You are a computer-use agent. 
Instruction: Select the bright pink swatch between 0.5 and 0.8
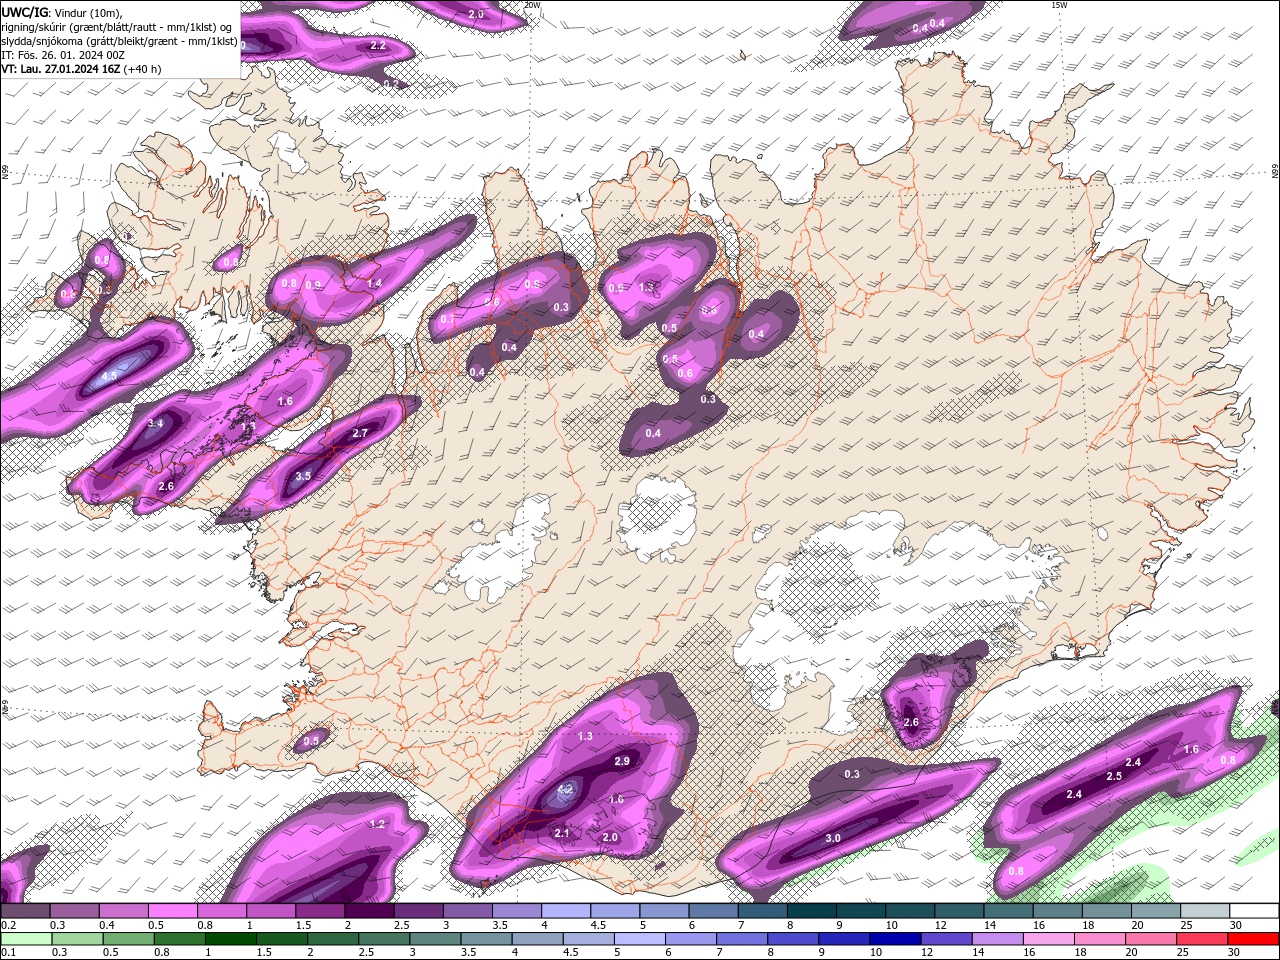(173, 911)
